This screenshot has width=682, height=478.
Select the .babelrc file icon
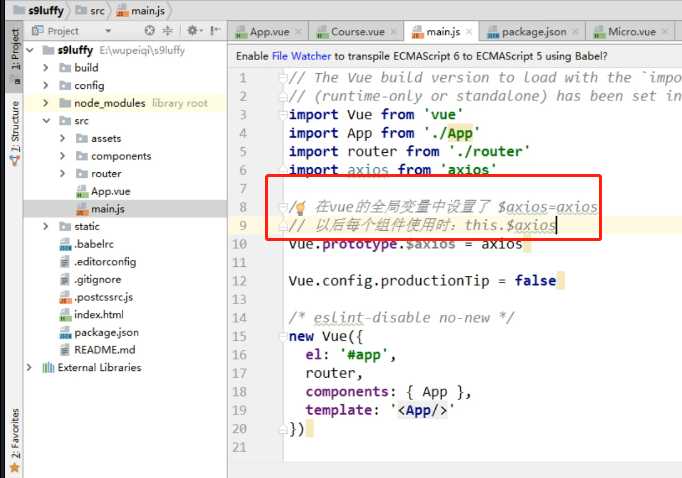point(65,244)
